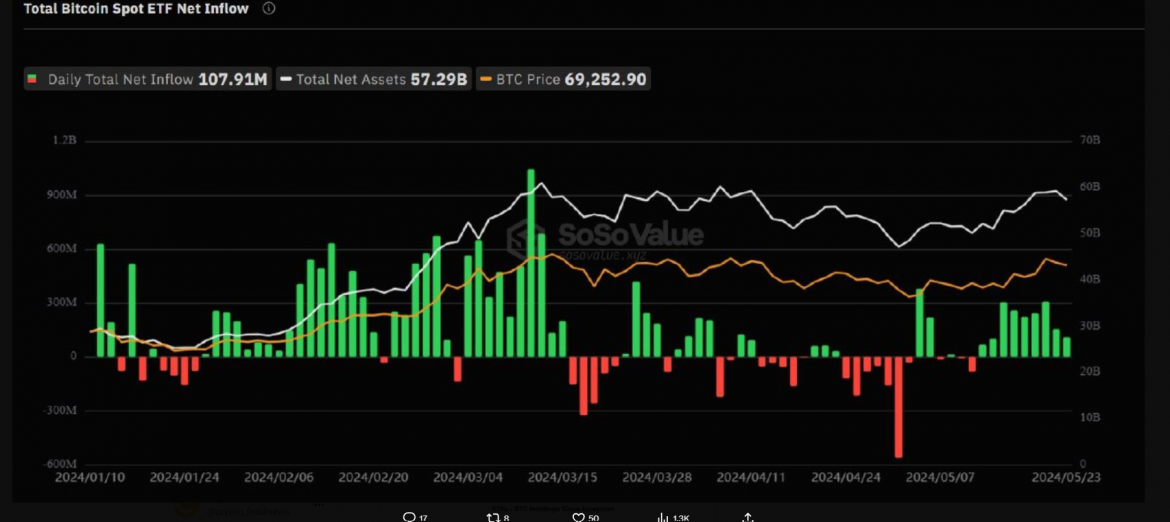
Task: Click the info icon beside chart title
Action: (x=268, y=8)
